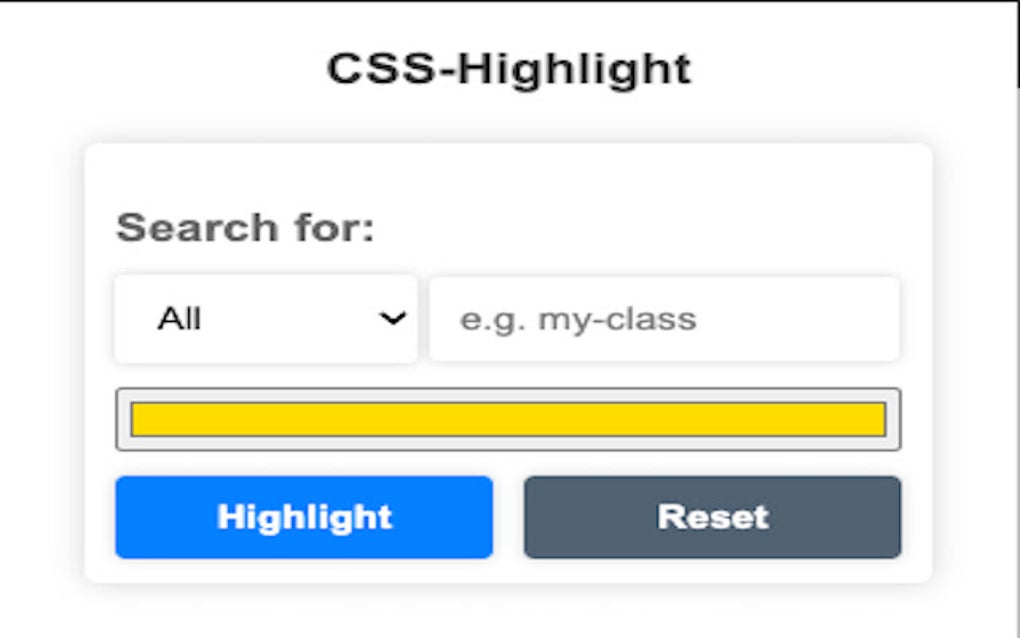1020x638 pixels.
Task: Click the "Search for:" label
Action: [x=245, y=228]
